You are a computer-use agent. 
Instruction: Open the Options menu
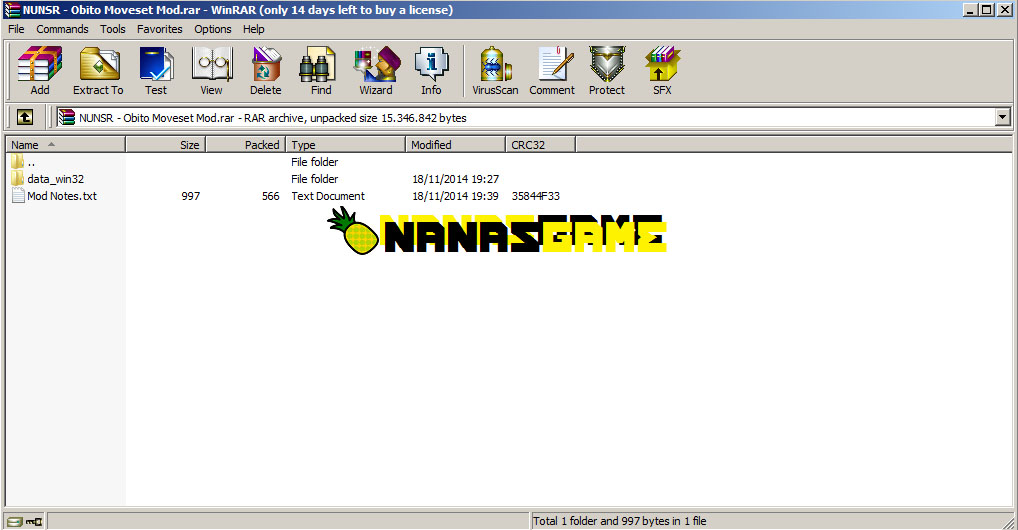[213, 29]
